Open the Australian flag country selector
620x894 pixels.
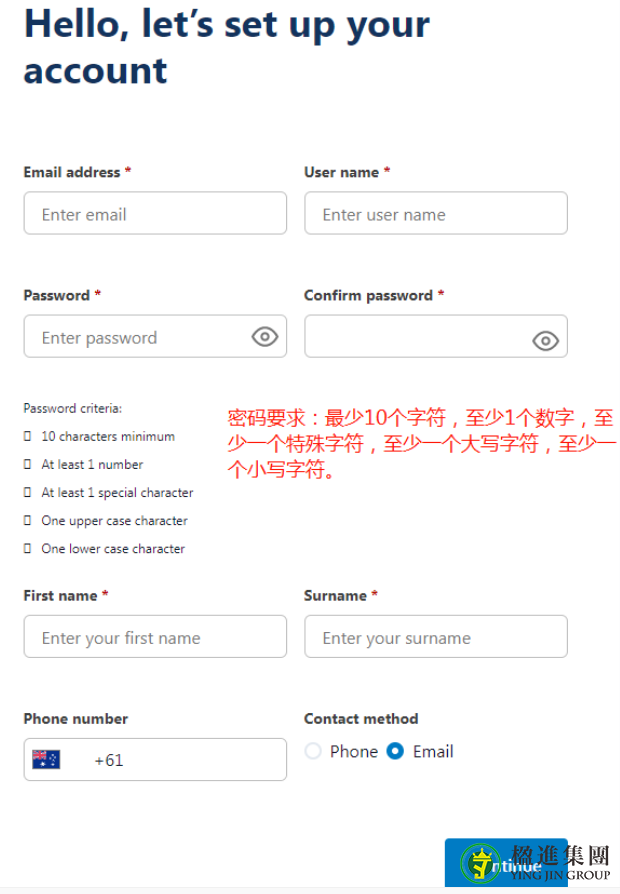coord(46,759)
